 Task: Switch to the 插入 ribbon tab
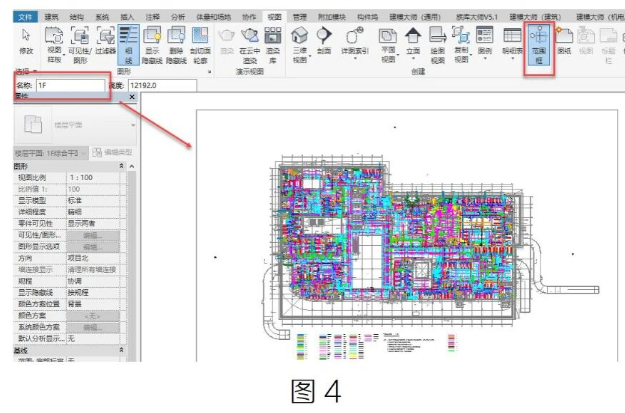click(127, 17)
